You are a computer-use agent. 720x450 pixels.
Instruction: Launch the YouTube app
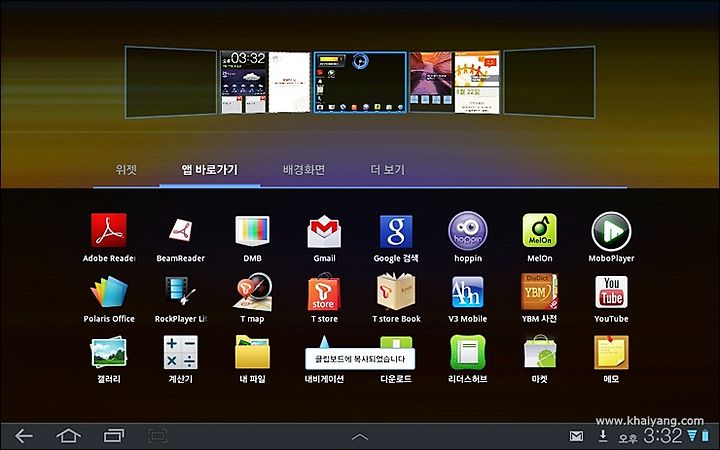coord(611,291)
